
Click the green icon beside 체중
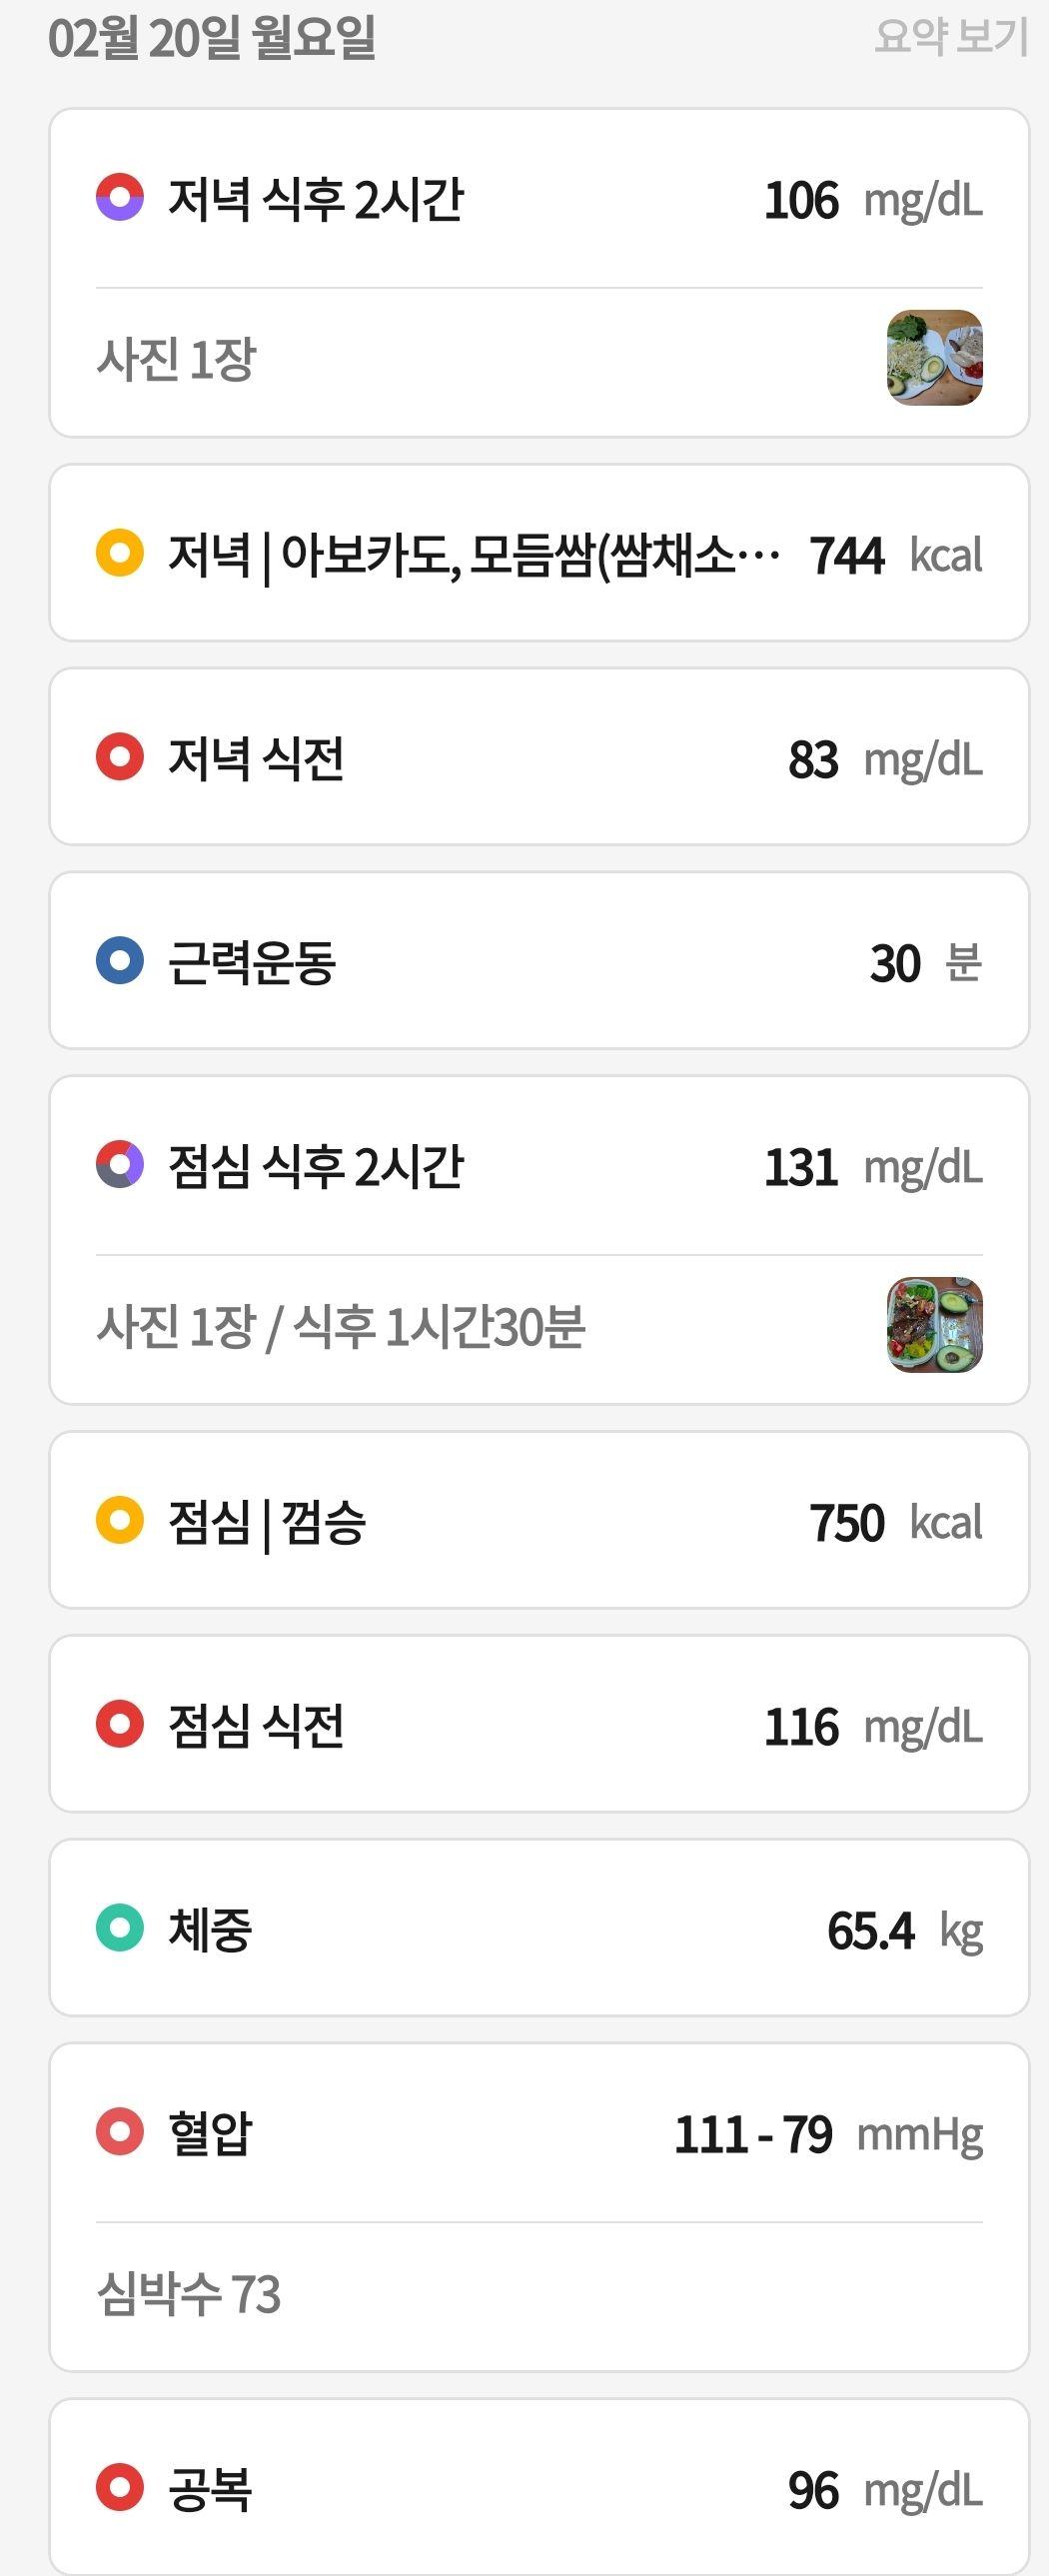pos(120,1928)
